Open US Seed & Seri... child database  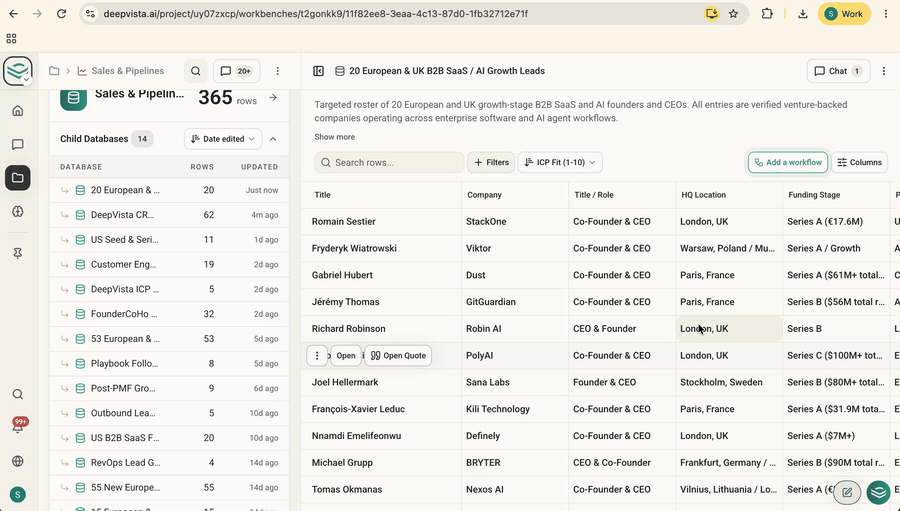(169, 239)
